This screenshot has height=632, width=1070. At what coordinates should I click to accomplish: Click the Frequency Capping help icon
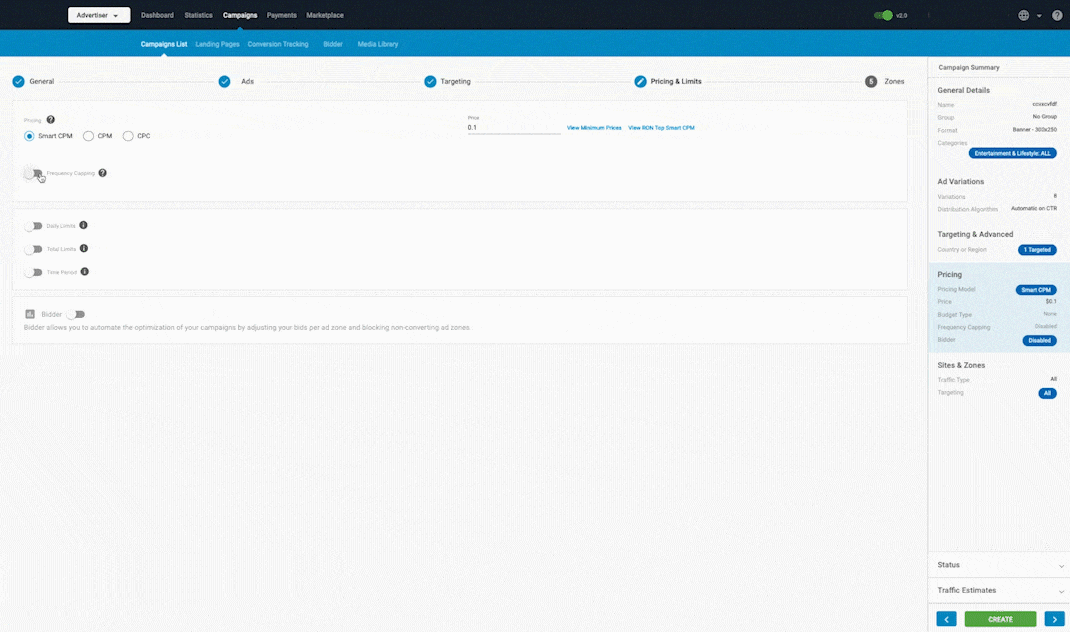pos(102,173)
